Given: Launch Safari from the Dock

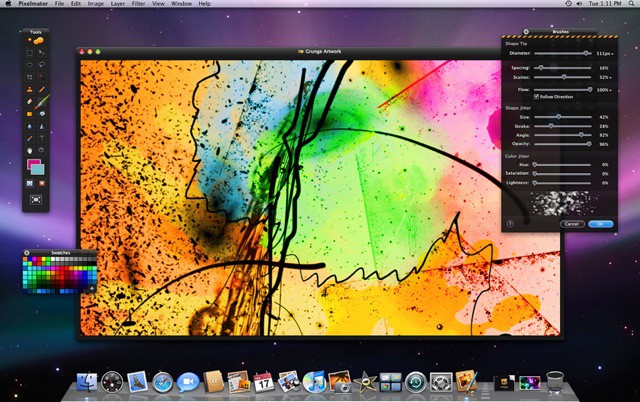Looking at the screenshot, I should (137, 381).
